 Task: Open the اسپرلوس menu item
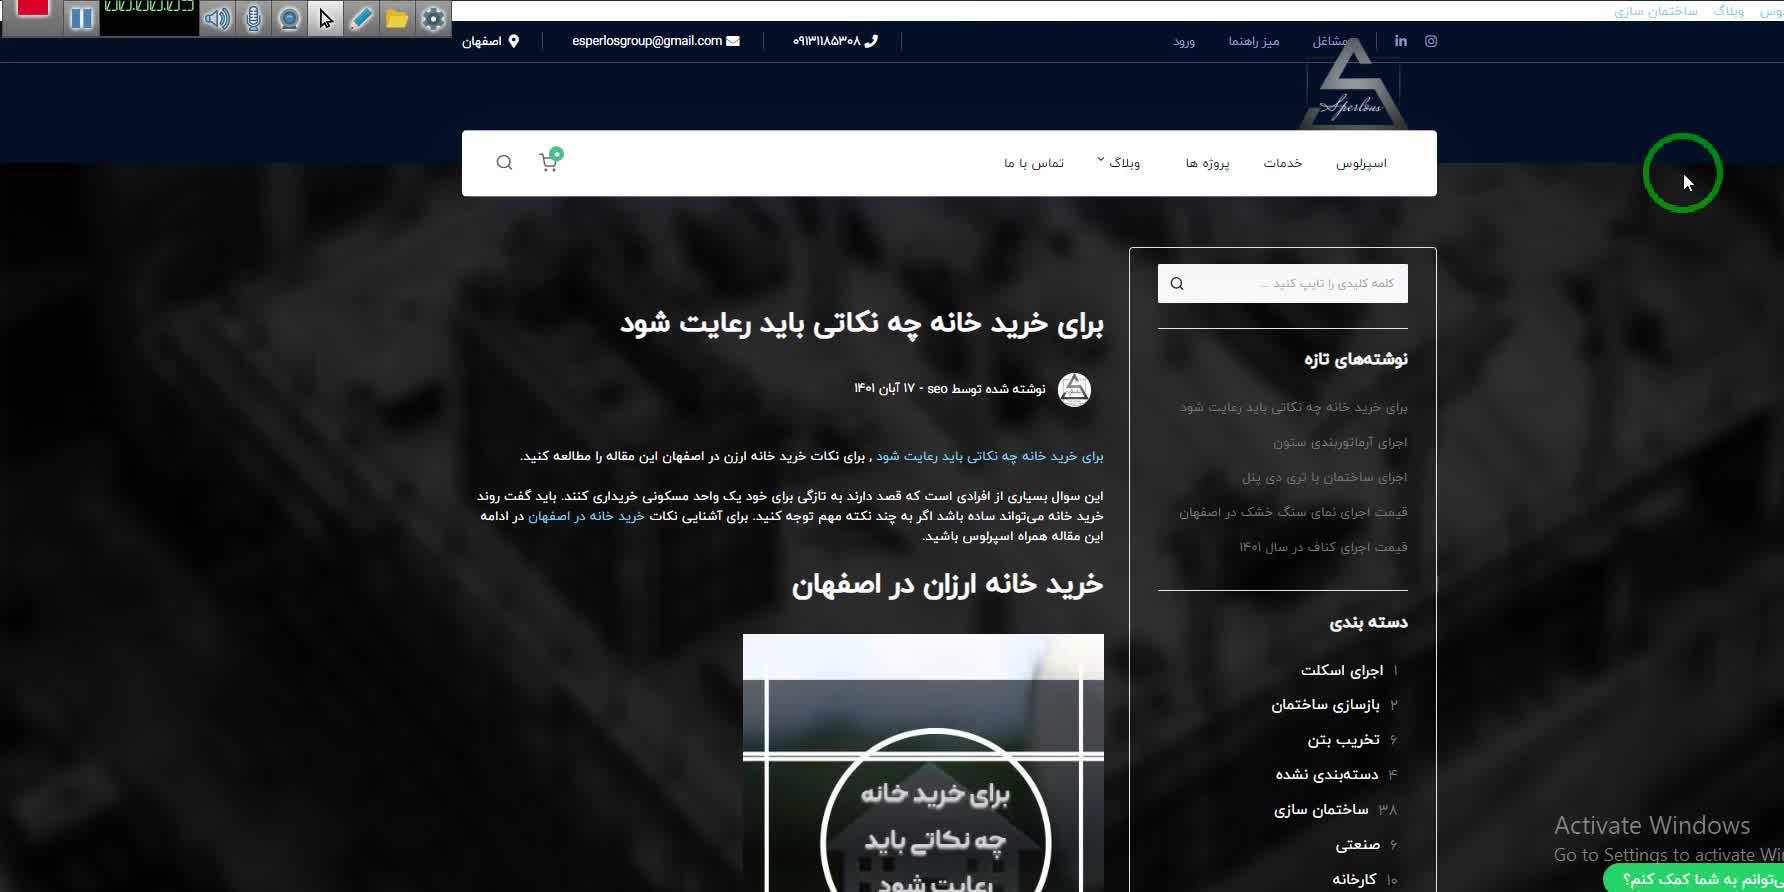point(1361,163)
